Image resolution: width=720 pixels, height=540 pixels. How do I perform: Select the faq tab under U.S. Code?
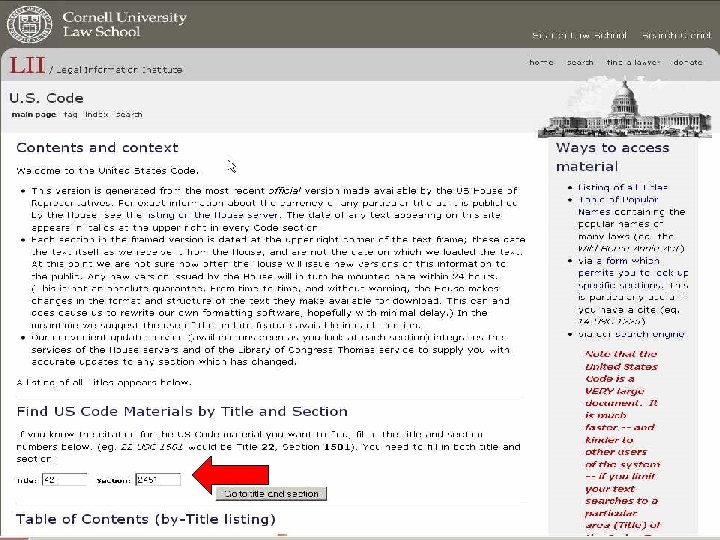click(x=70, y=114)
